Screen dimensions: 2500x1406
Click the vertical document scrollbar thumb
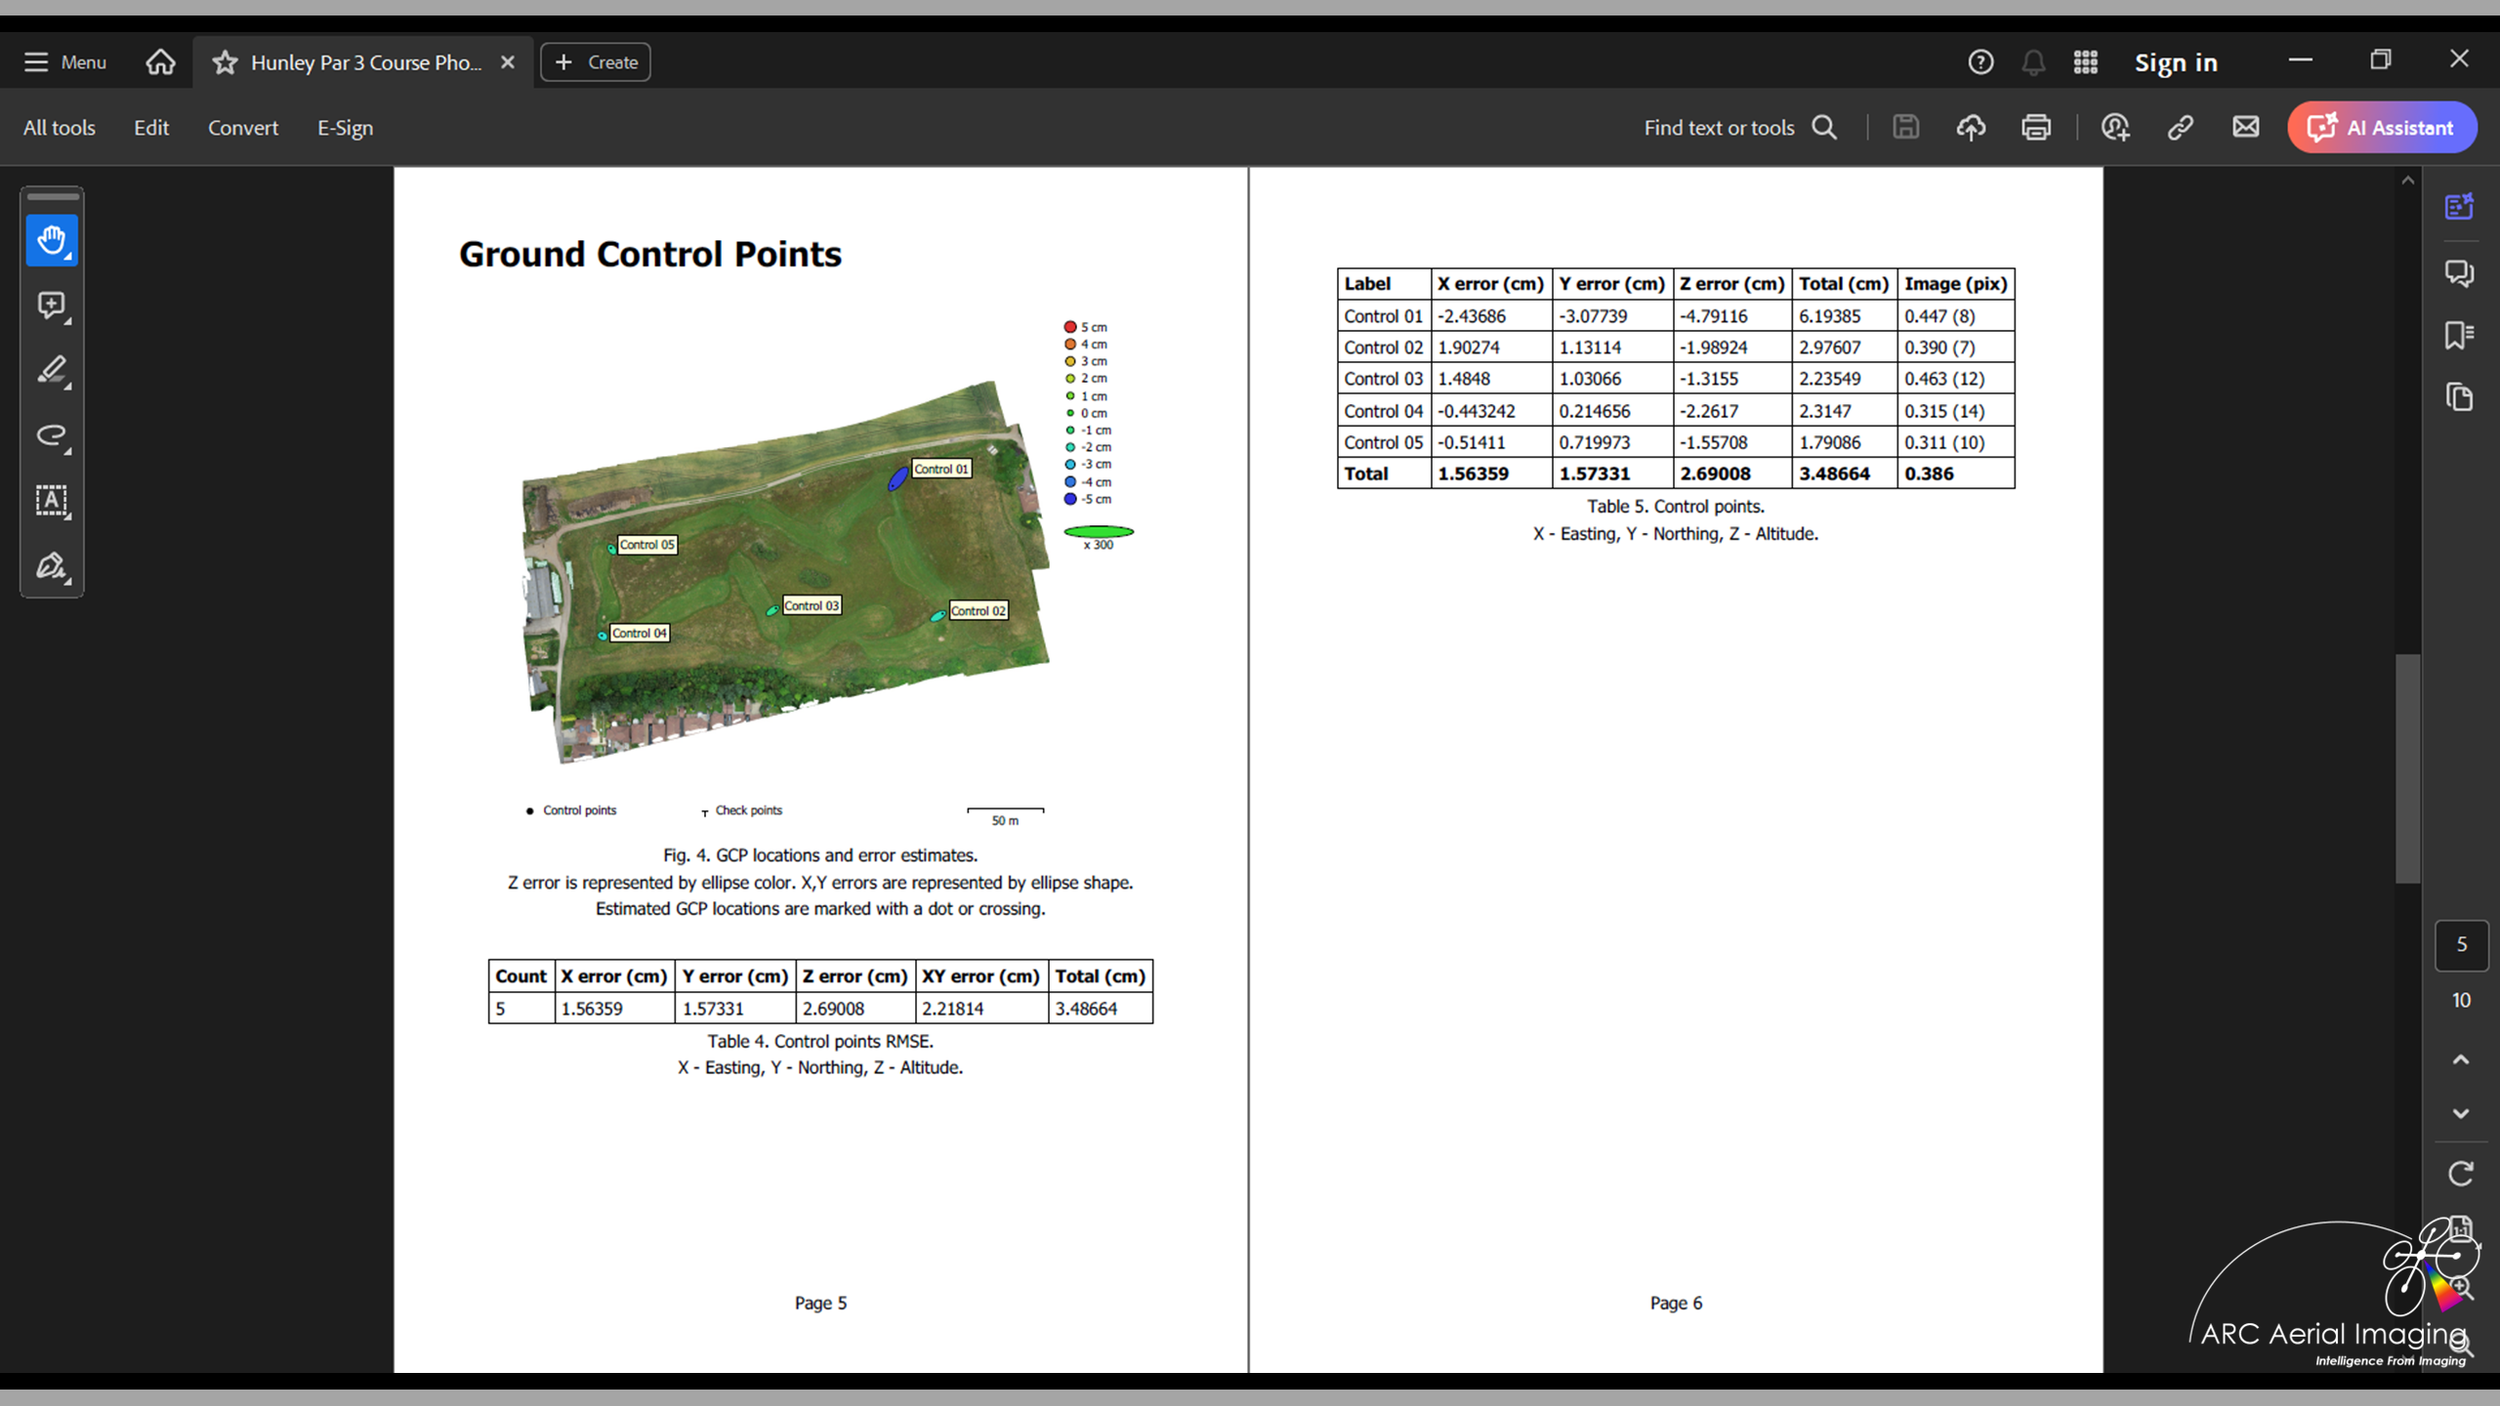2407,768
